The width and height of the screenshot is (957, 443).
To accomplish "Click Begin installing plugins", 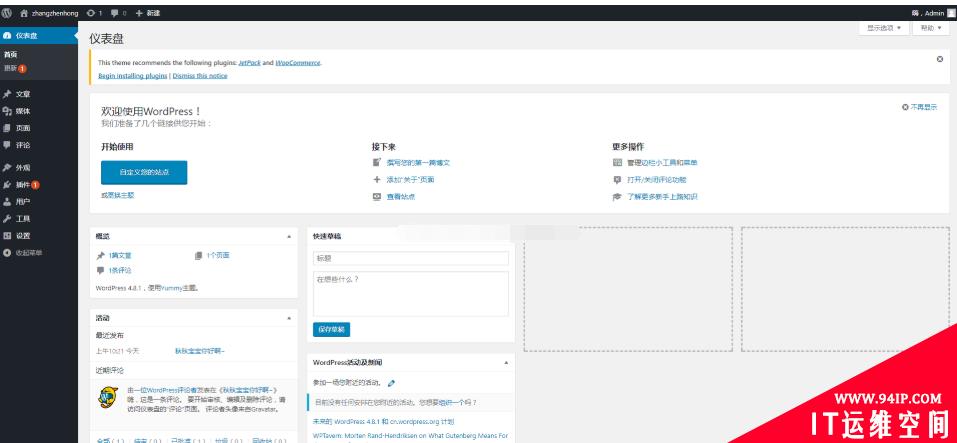I will [132, 76].
